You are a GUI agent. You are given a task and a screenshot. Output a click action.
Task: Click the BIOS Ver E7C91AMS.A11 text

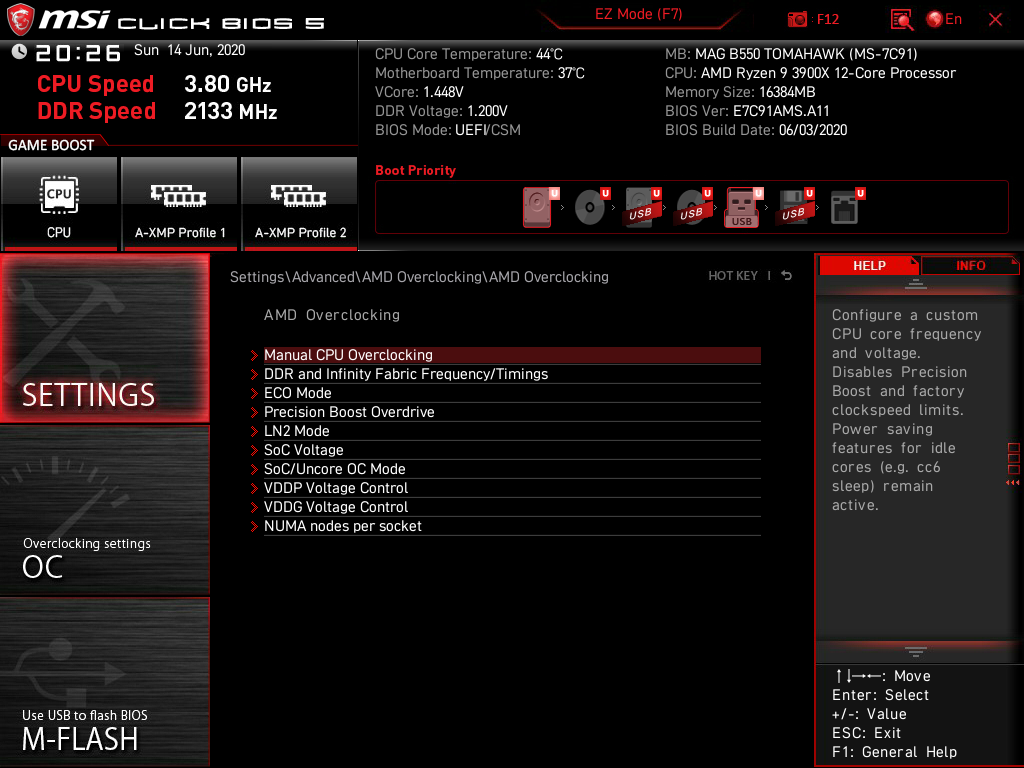pos(747,111)
